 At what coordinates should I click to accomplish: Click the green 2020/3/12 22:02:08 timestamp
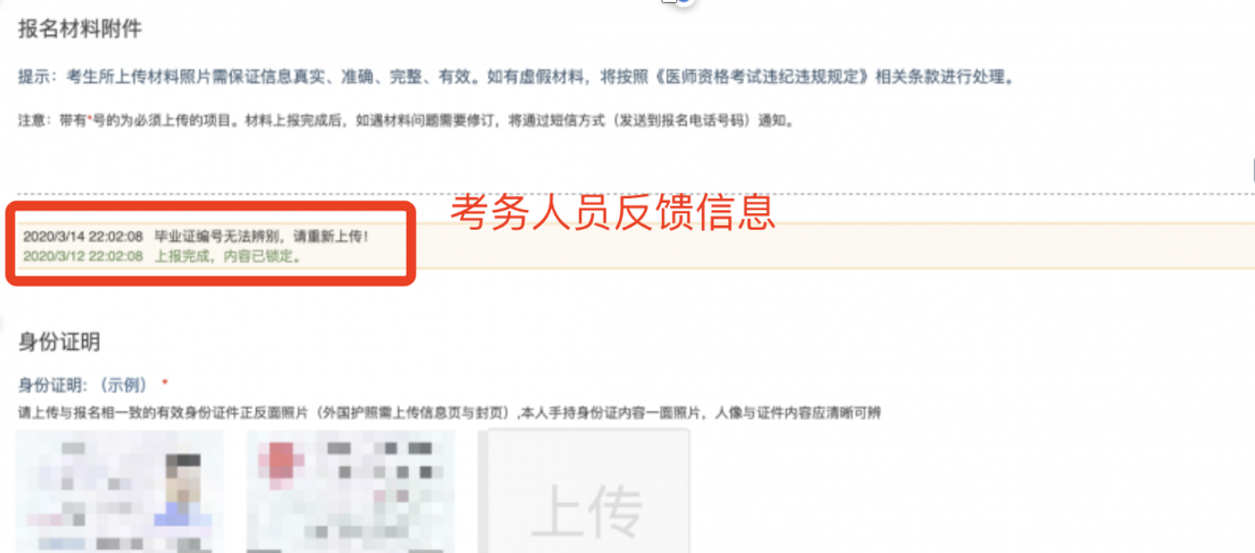click(x=83, y=256)
